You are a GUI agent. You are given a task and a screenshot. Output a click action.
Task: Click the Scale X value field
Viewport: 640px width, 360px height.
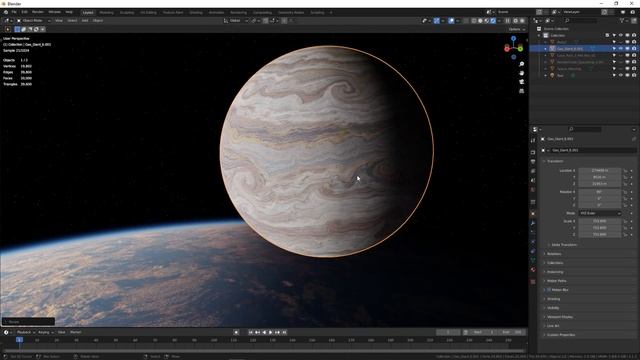(x=600, y=221)
